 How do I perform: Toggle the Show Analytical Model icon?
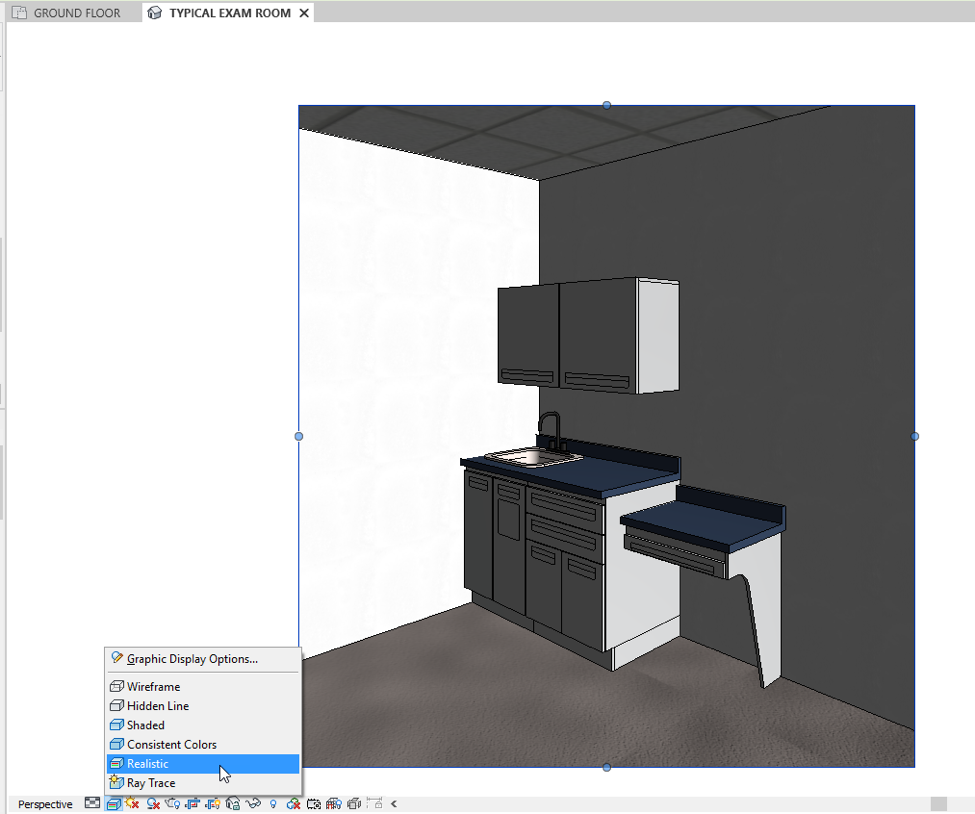[333, 803]
